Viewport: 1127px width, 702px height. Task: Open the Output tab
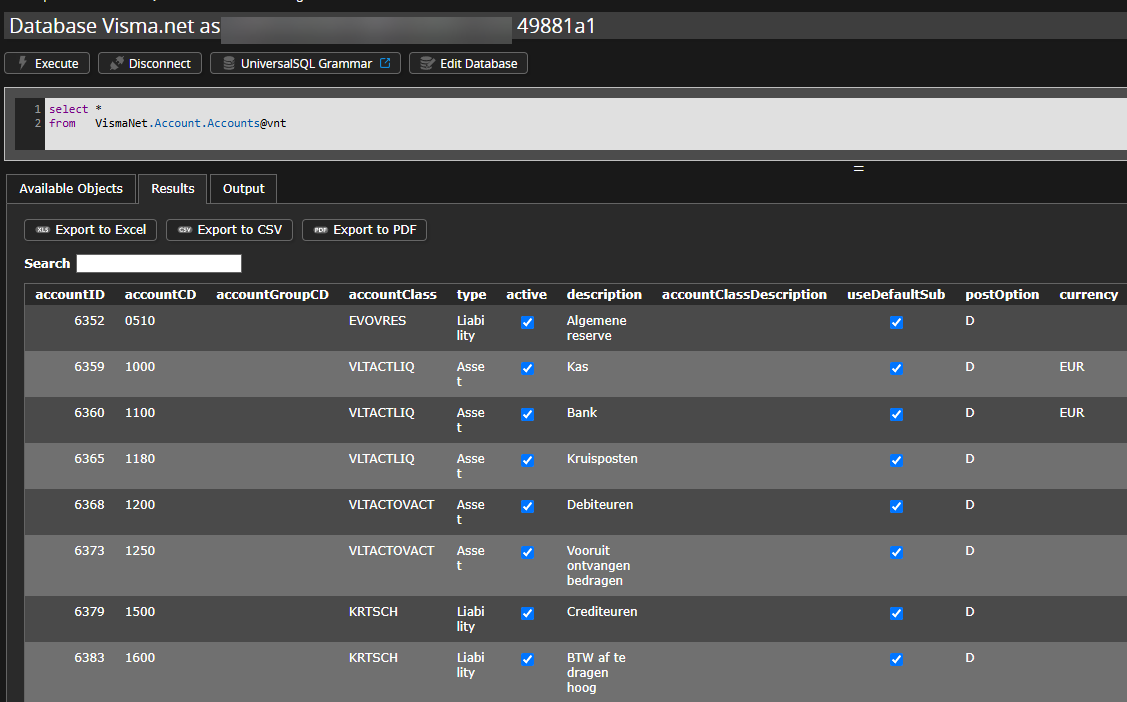244,189
